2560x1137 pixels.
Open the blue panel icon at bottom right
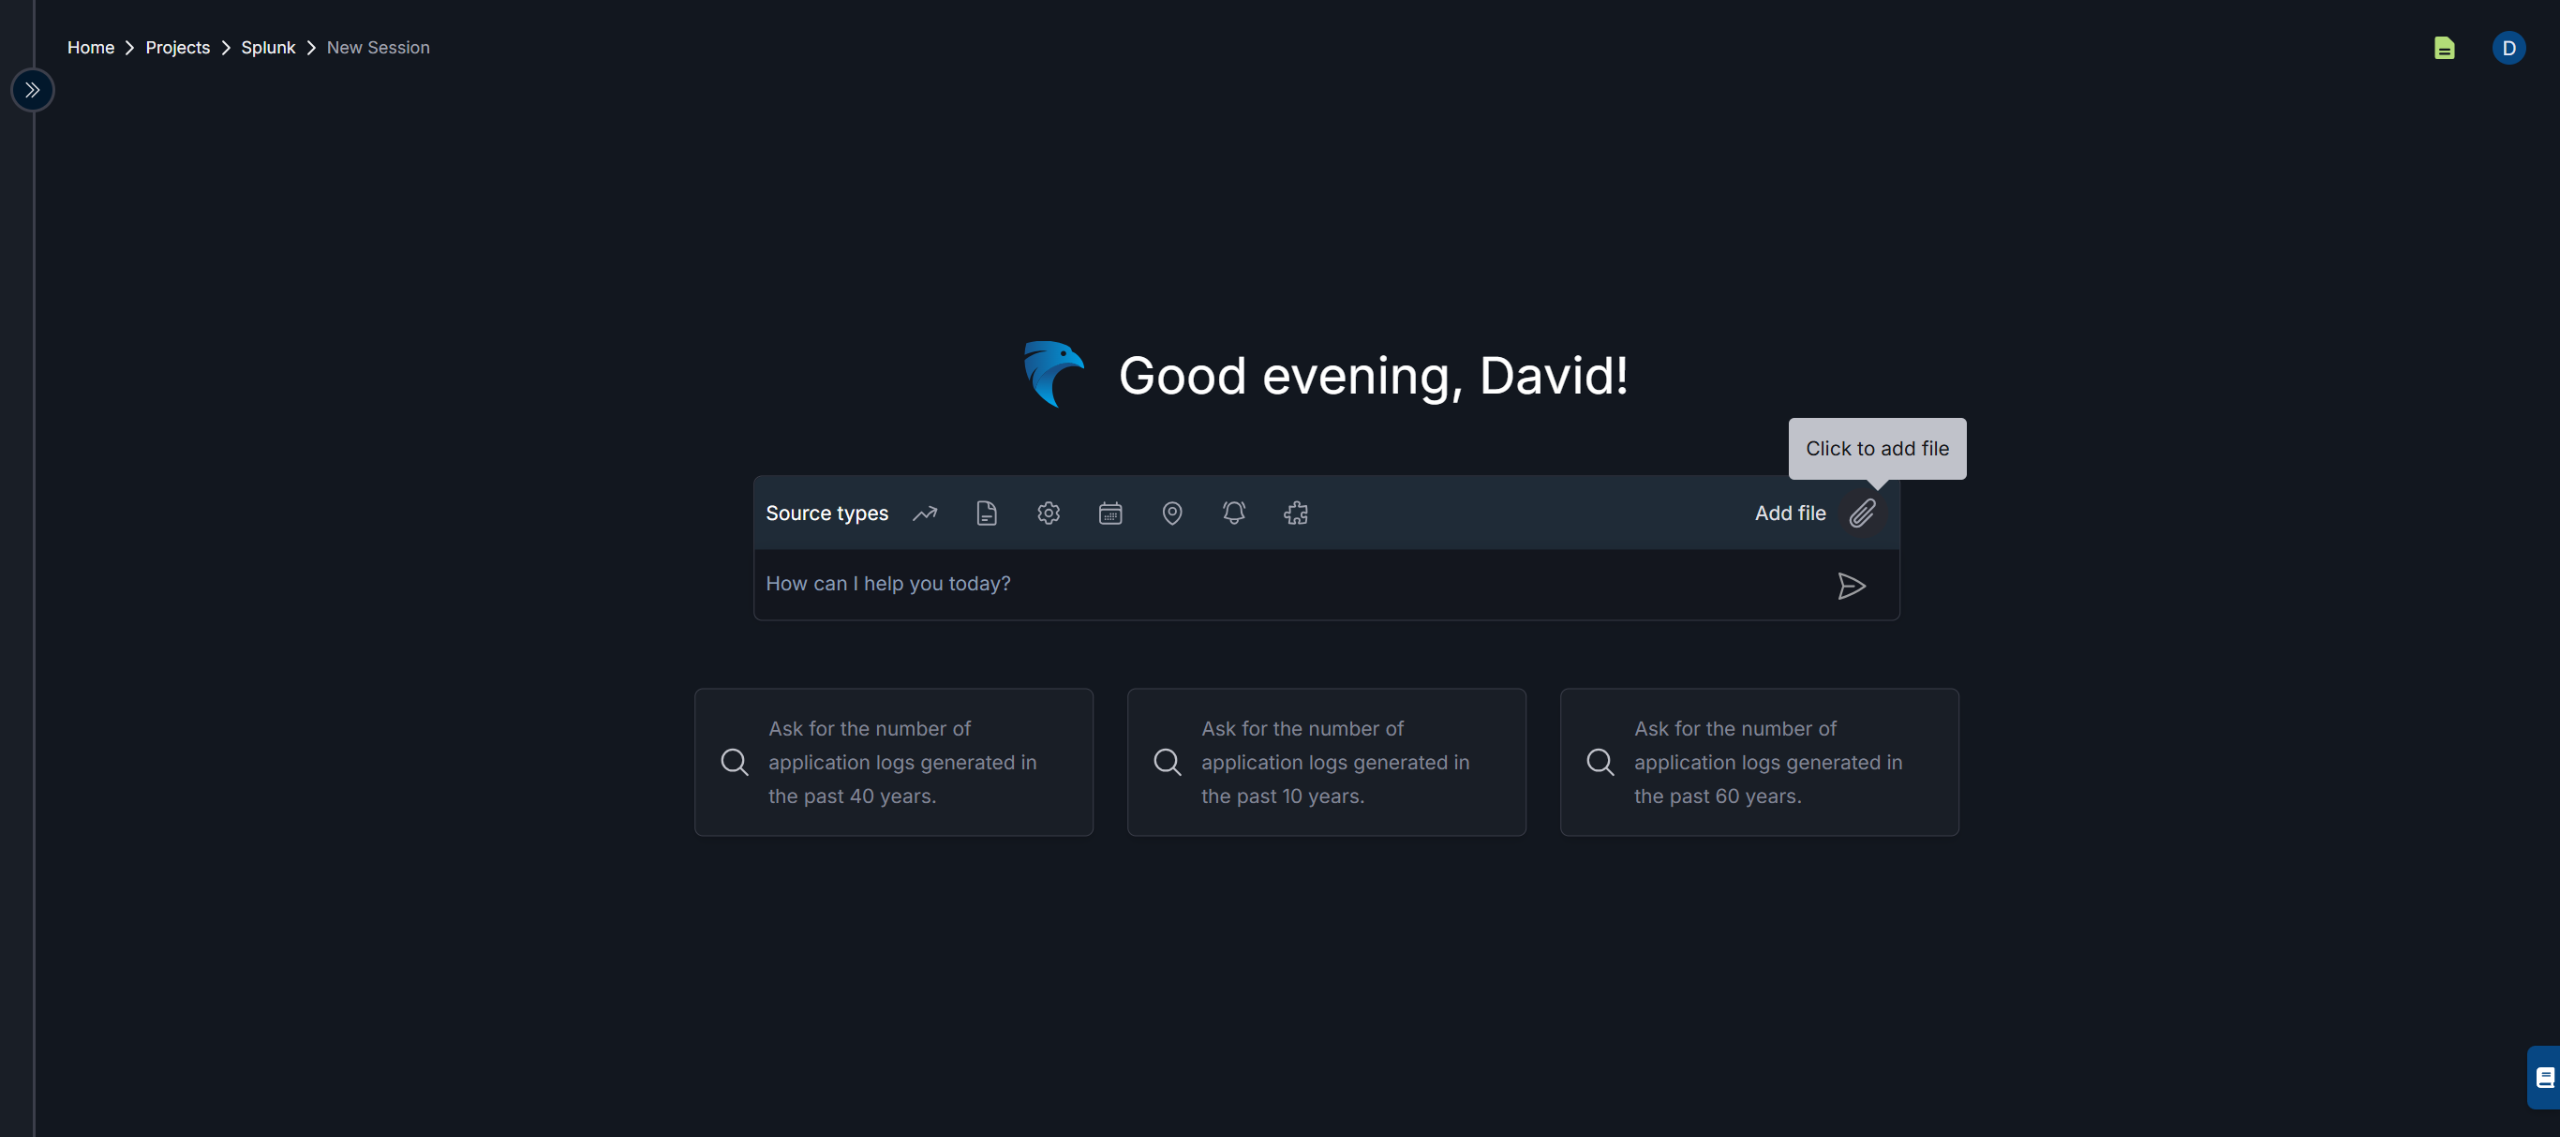(x=2545, y=1077)
